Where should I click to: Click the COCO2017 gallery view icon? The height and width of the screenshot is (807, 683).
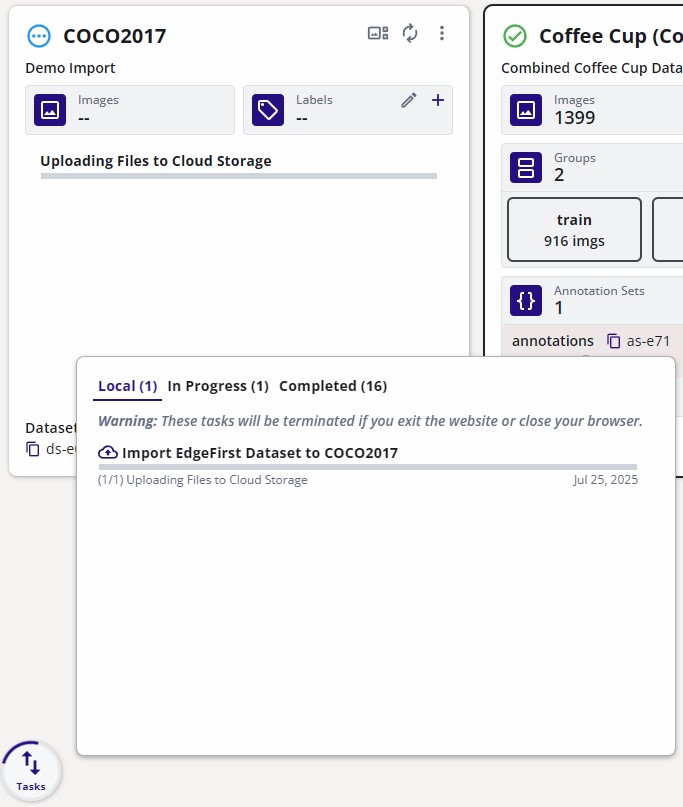click(x=378, y=34)
